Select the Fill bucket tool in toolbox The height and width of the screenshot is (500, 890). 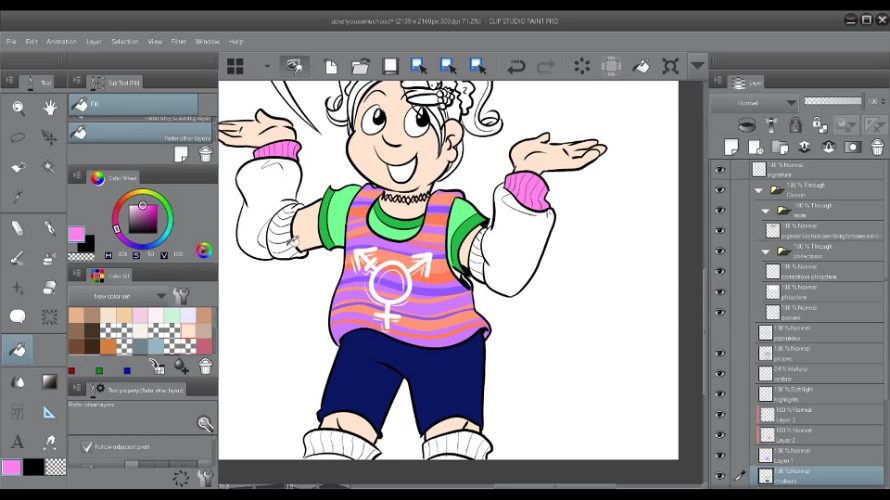coord(18,350)
